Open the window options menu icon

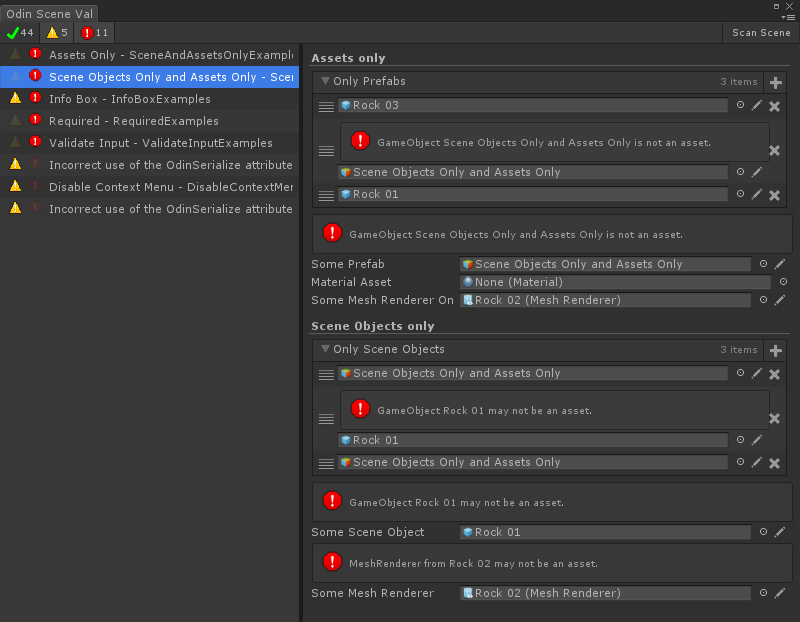pyautogui.click(x=788, y=17)
